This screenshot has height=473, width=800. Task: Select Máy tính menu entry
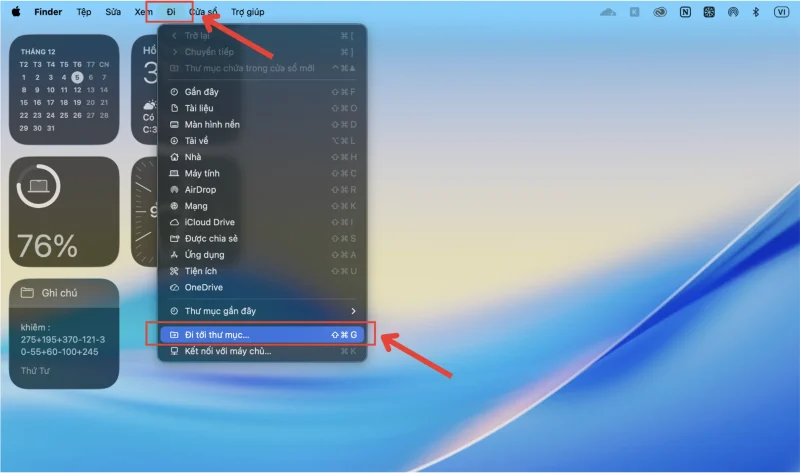262,173
